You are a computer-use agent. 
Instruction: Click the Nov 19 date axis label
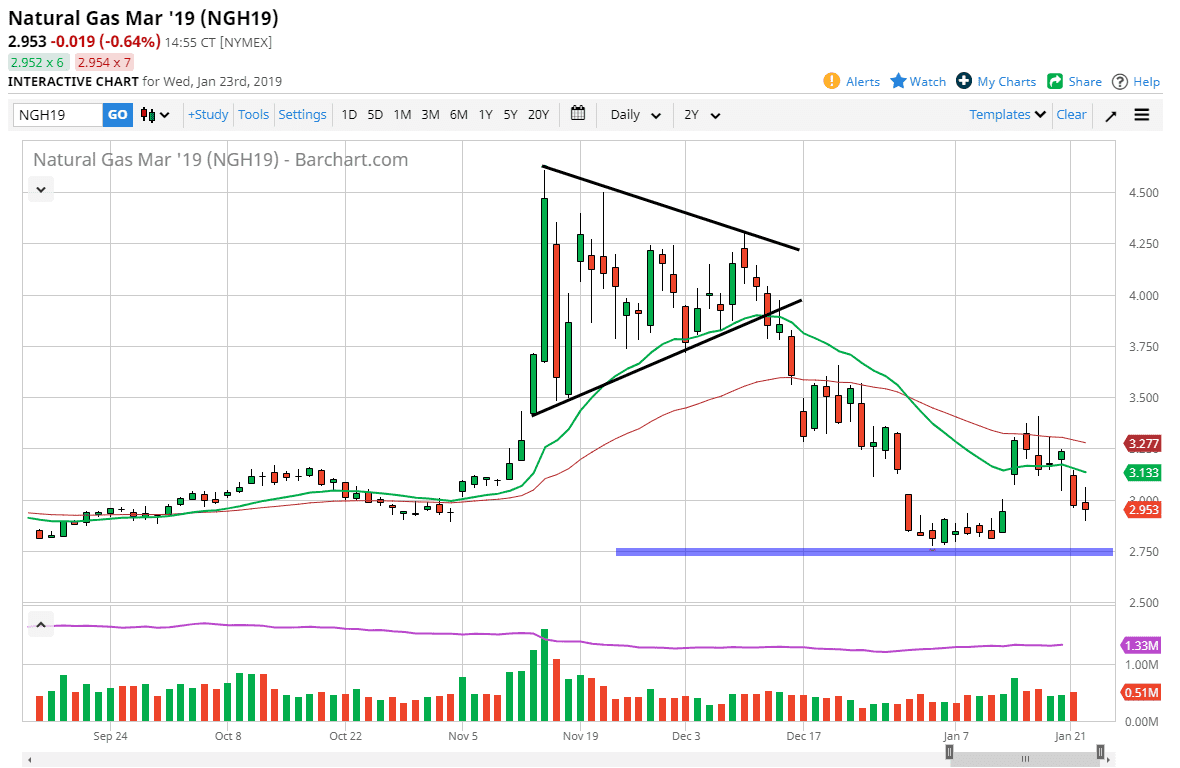[580, 736]
